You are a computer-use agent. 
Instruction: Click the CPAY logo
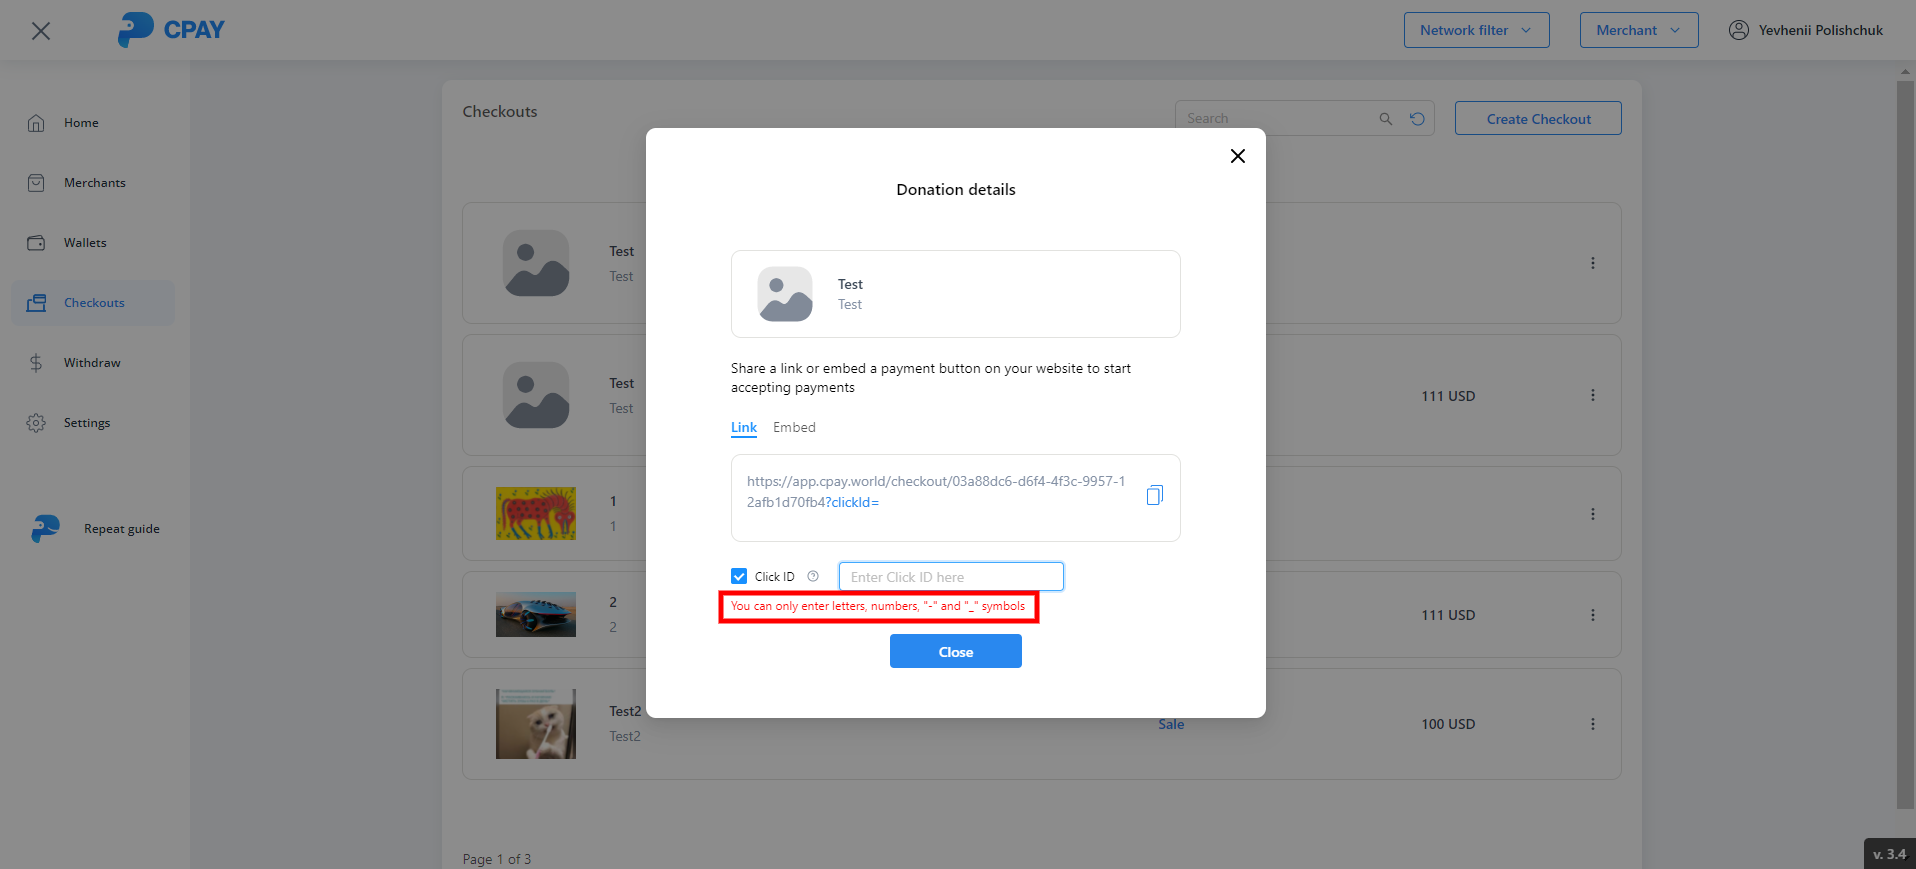(x=171, y=30)
